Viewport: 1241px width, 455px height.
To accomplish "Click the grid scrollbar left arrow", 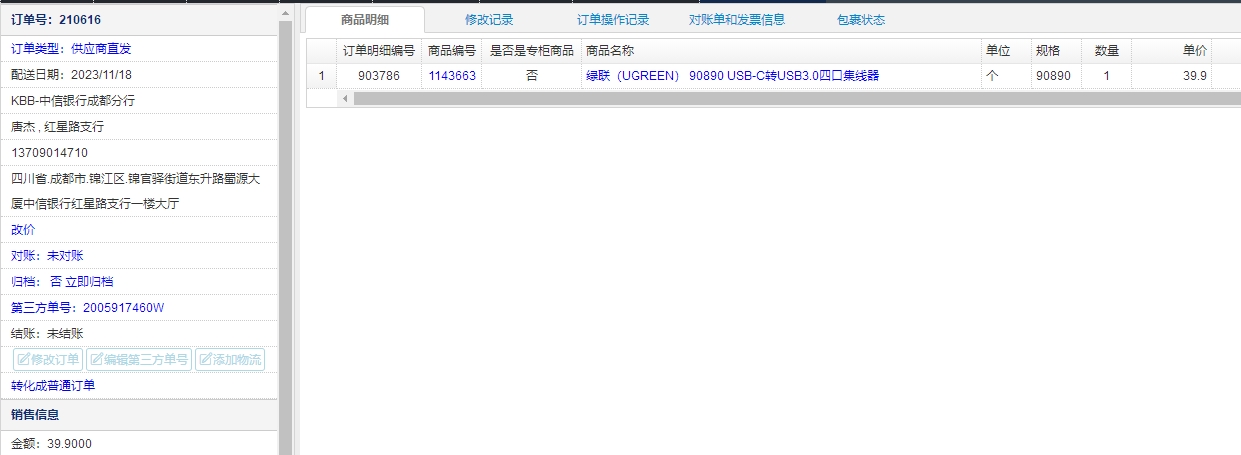I will (x=345, y=98).
